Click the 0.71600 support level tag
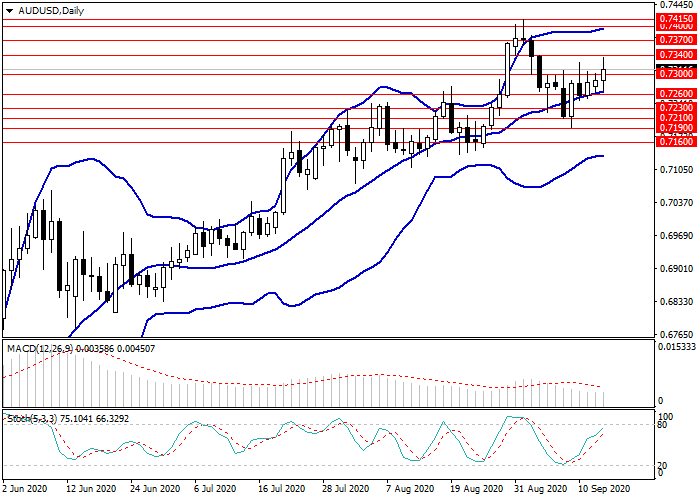The image size is (700, 500). [675, 143]
